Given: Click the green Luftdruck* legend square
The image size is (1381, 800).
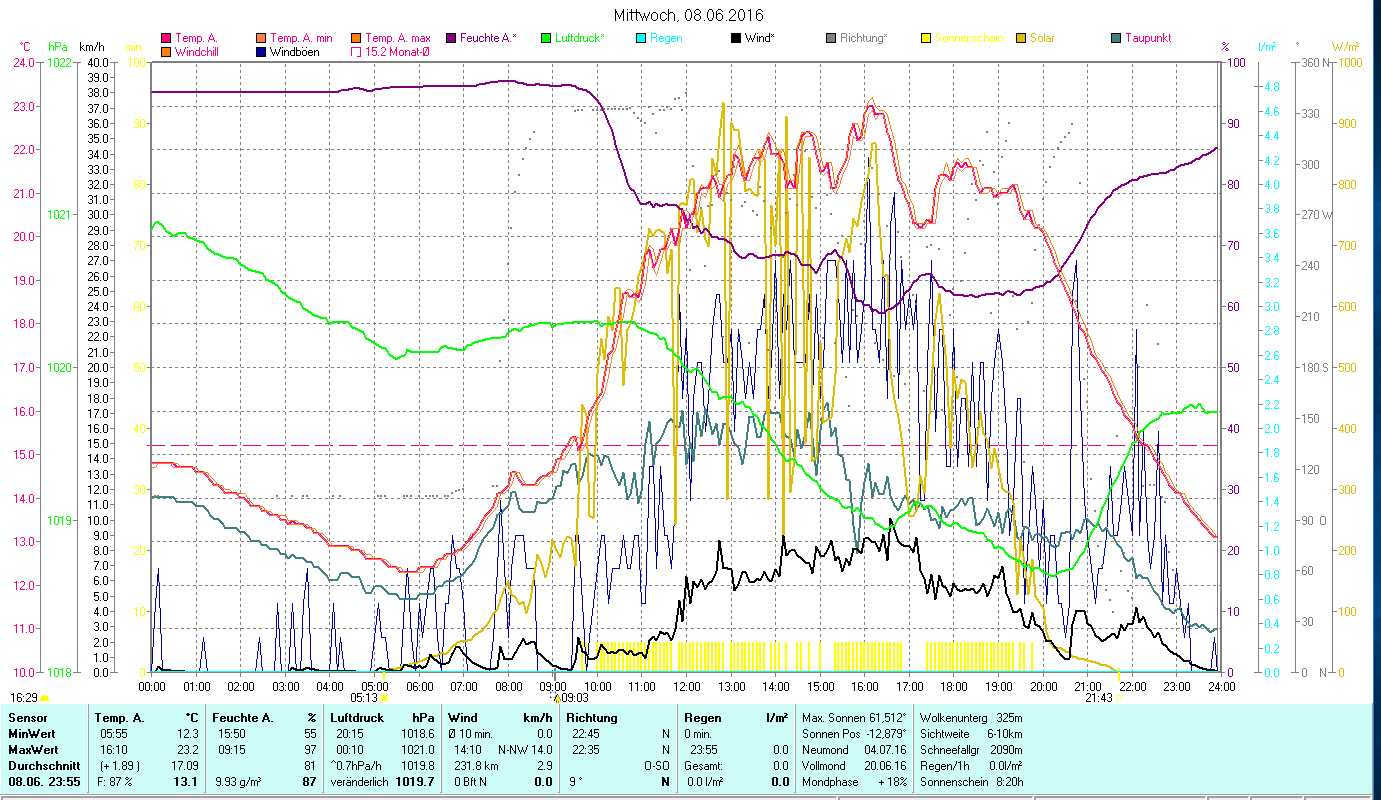Looking at the screenshot, I should pos(545,38).
